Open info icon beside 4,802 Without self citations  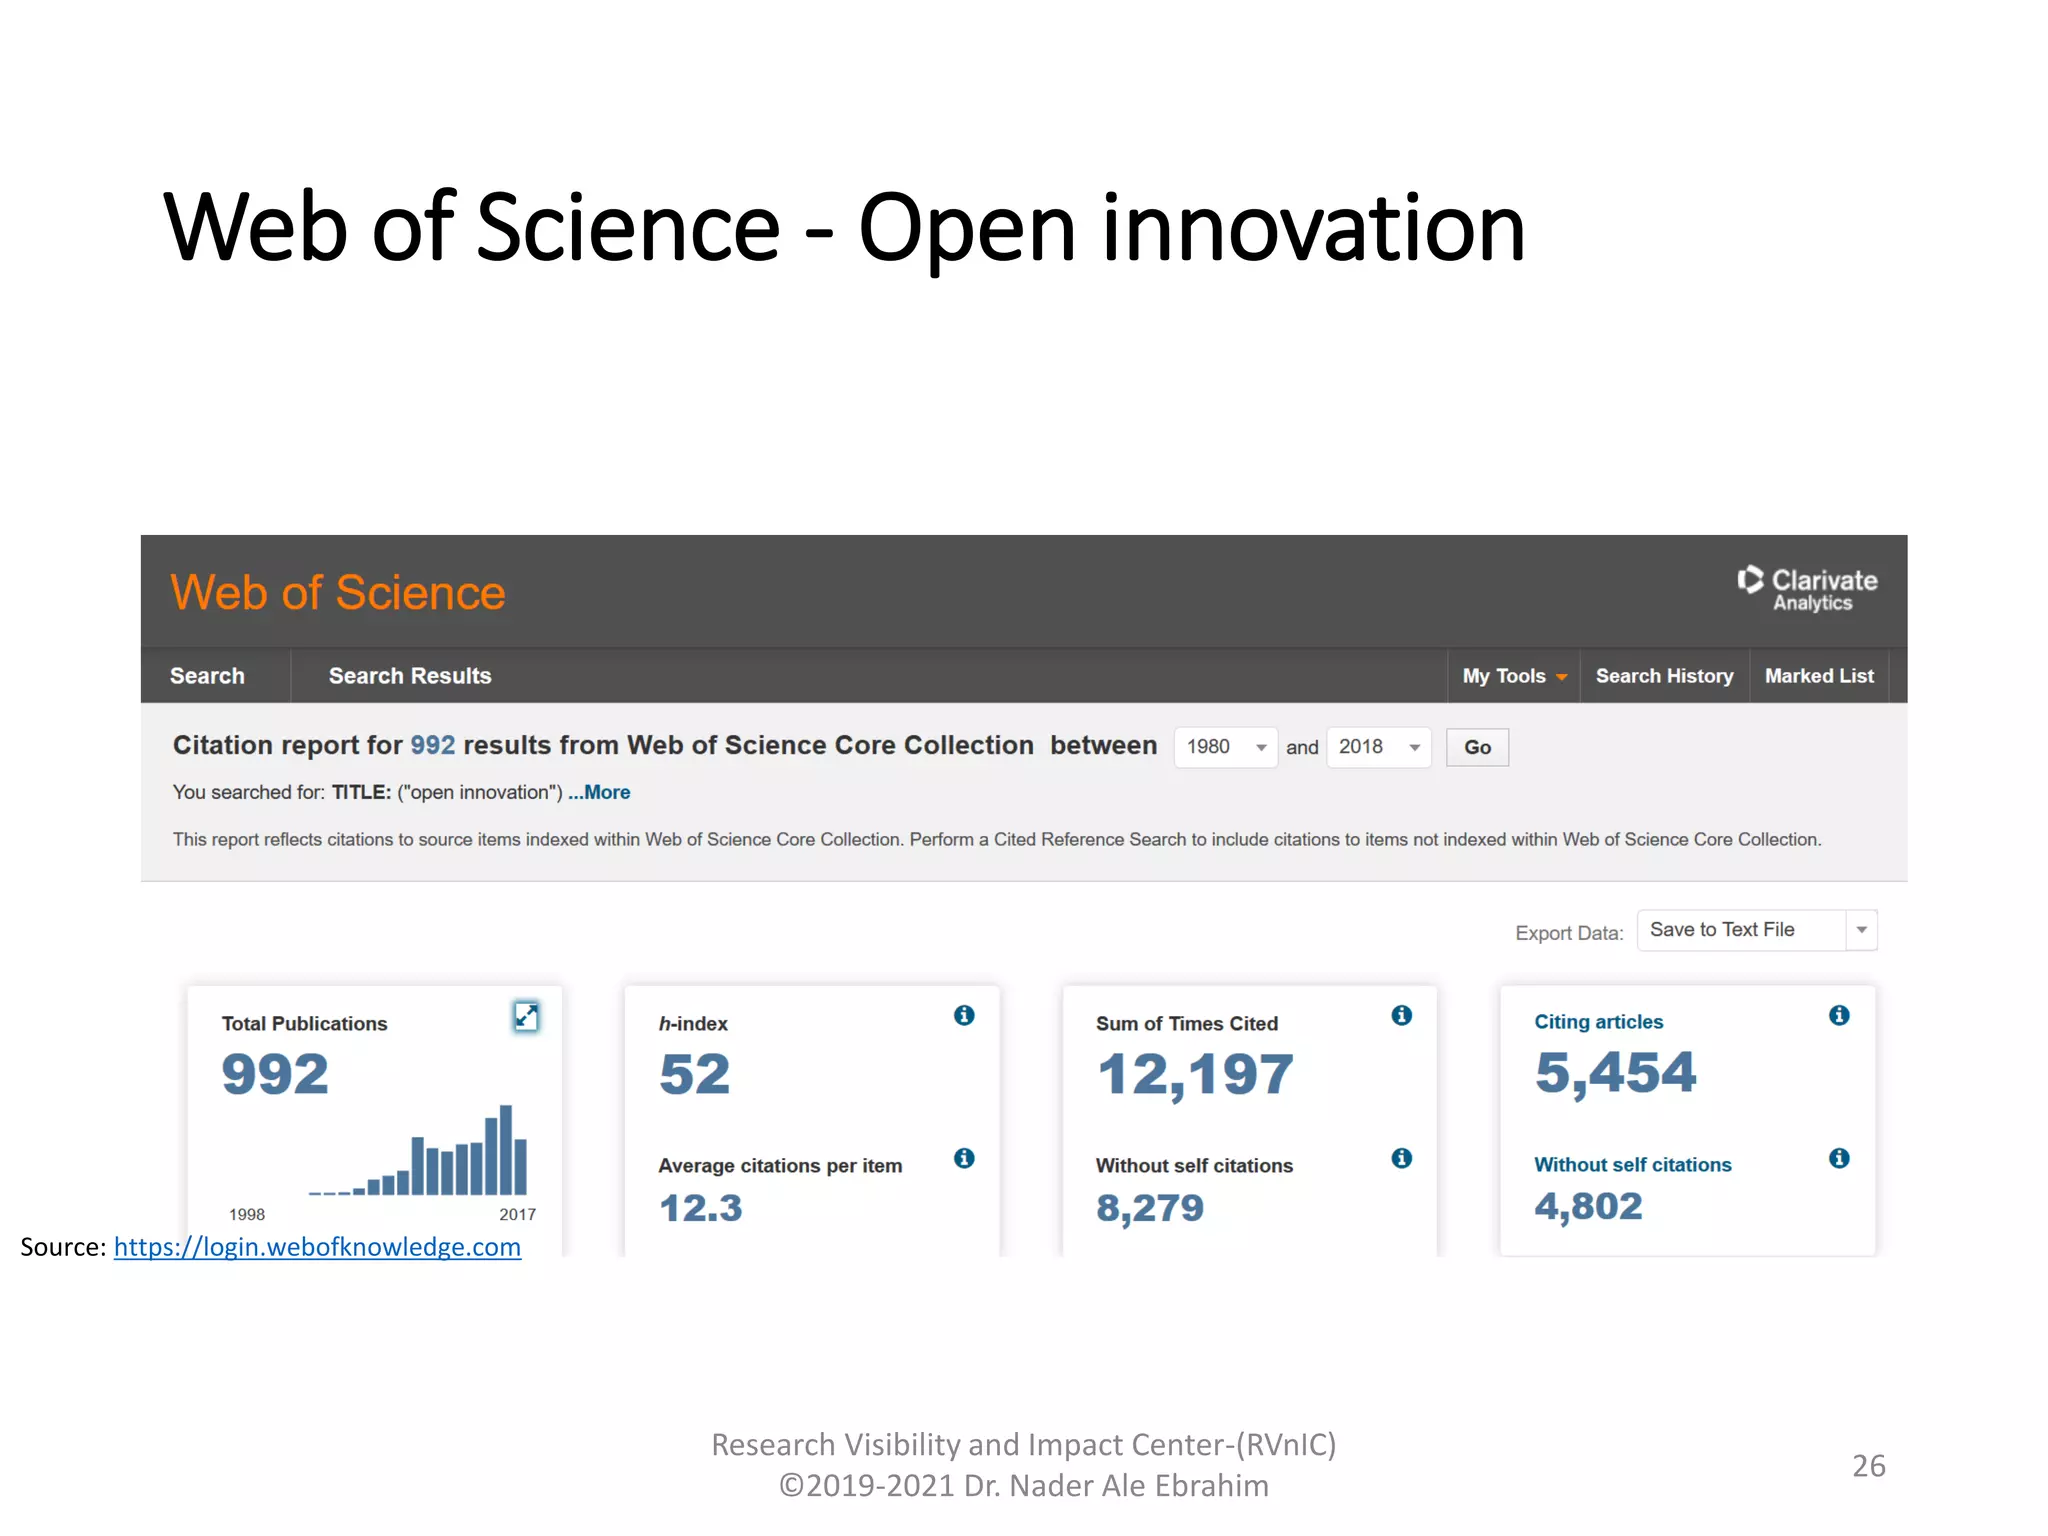1839,1158
